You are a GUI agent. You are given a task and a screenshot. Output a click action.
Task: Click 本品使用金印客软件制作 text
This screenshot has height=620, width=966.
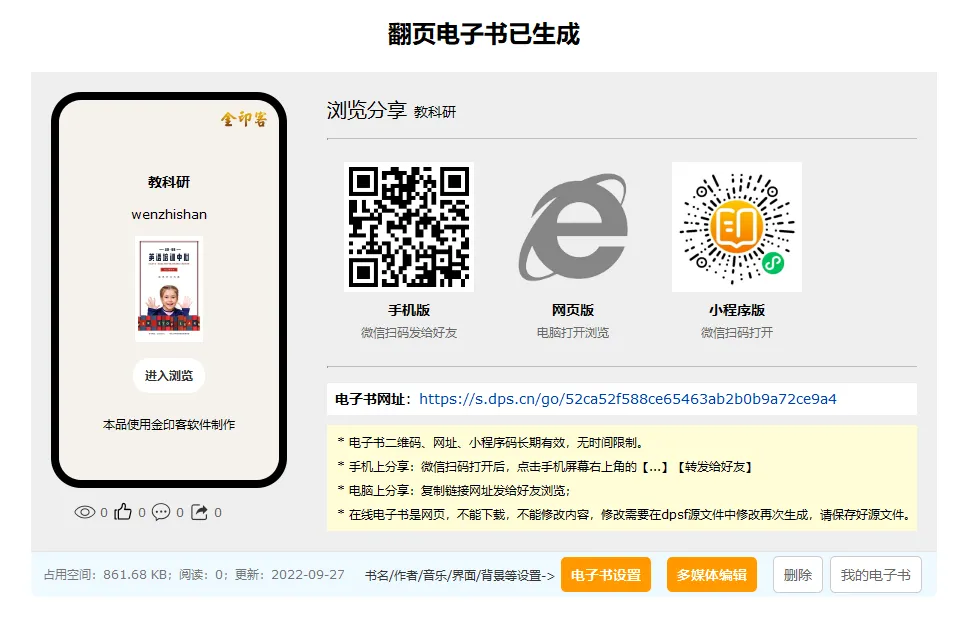point(169,425)
